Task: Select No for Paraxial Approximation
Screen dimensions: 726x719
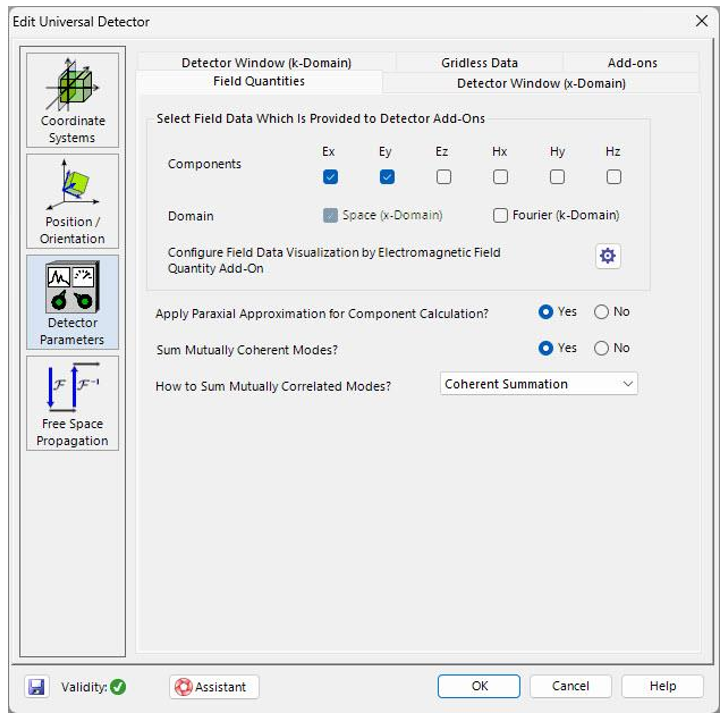Action: point(601,312)
